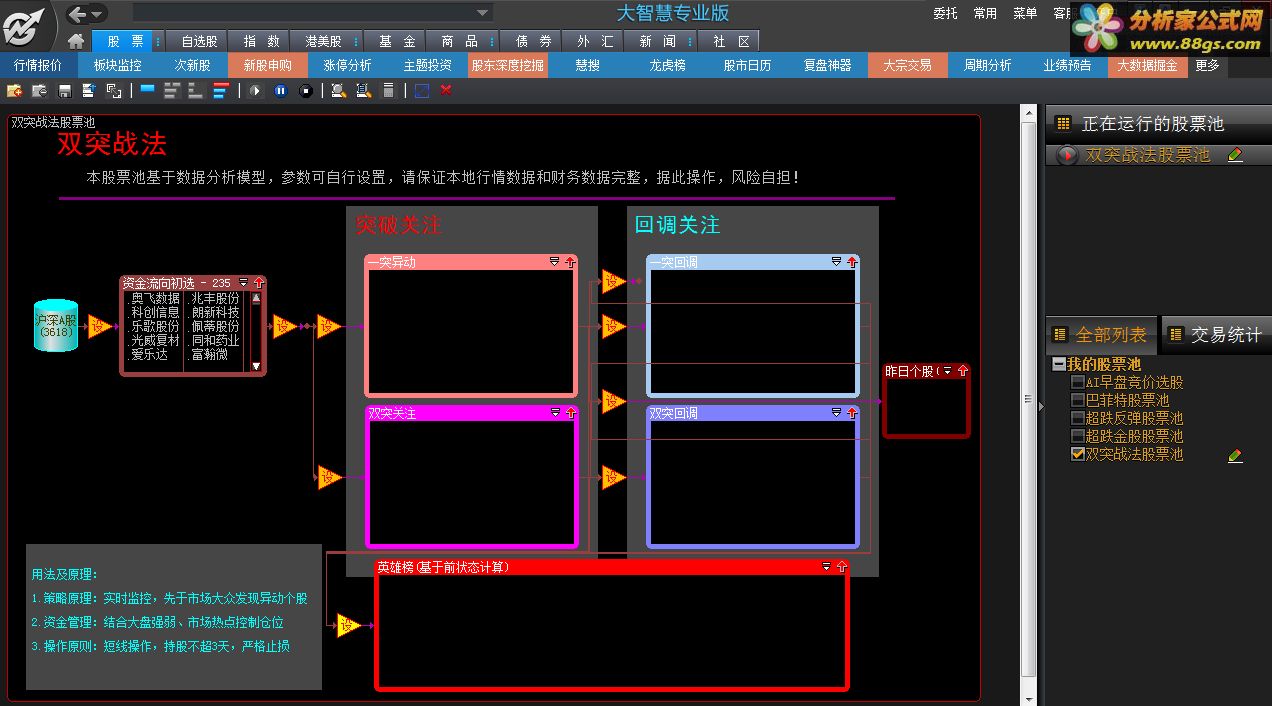Open the 新股申购 highlighted sub-tab
The image size is (1272, 706).
pyautogui.click(x=268, y=65)
